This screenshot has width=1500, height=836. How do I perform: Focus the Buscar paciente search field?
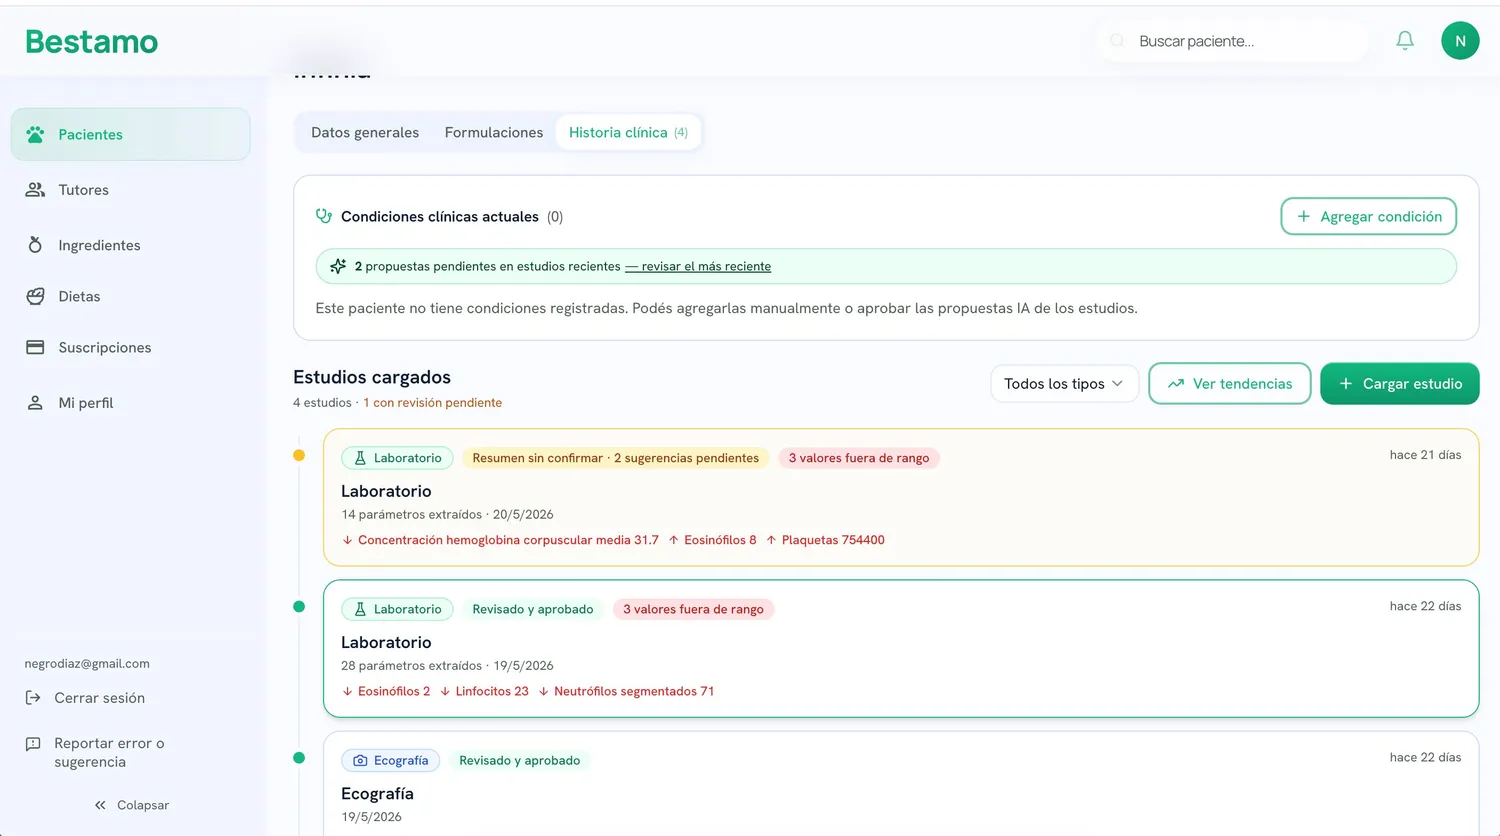tap(1233, 41)
